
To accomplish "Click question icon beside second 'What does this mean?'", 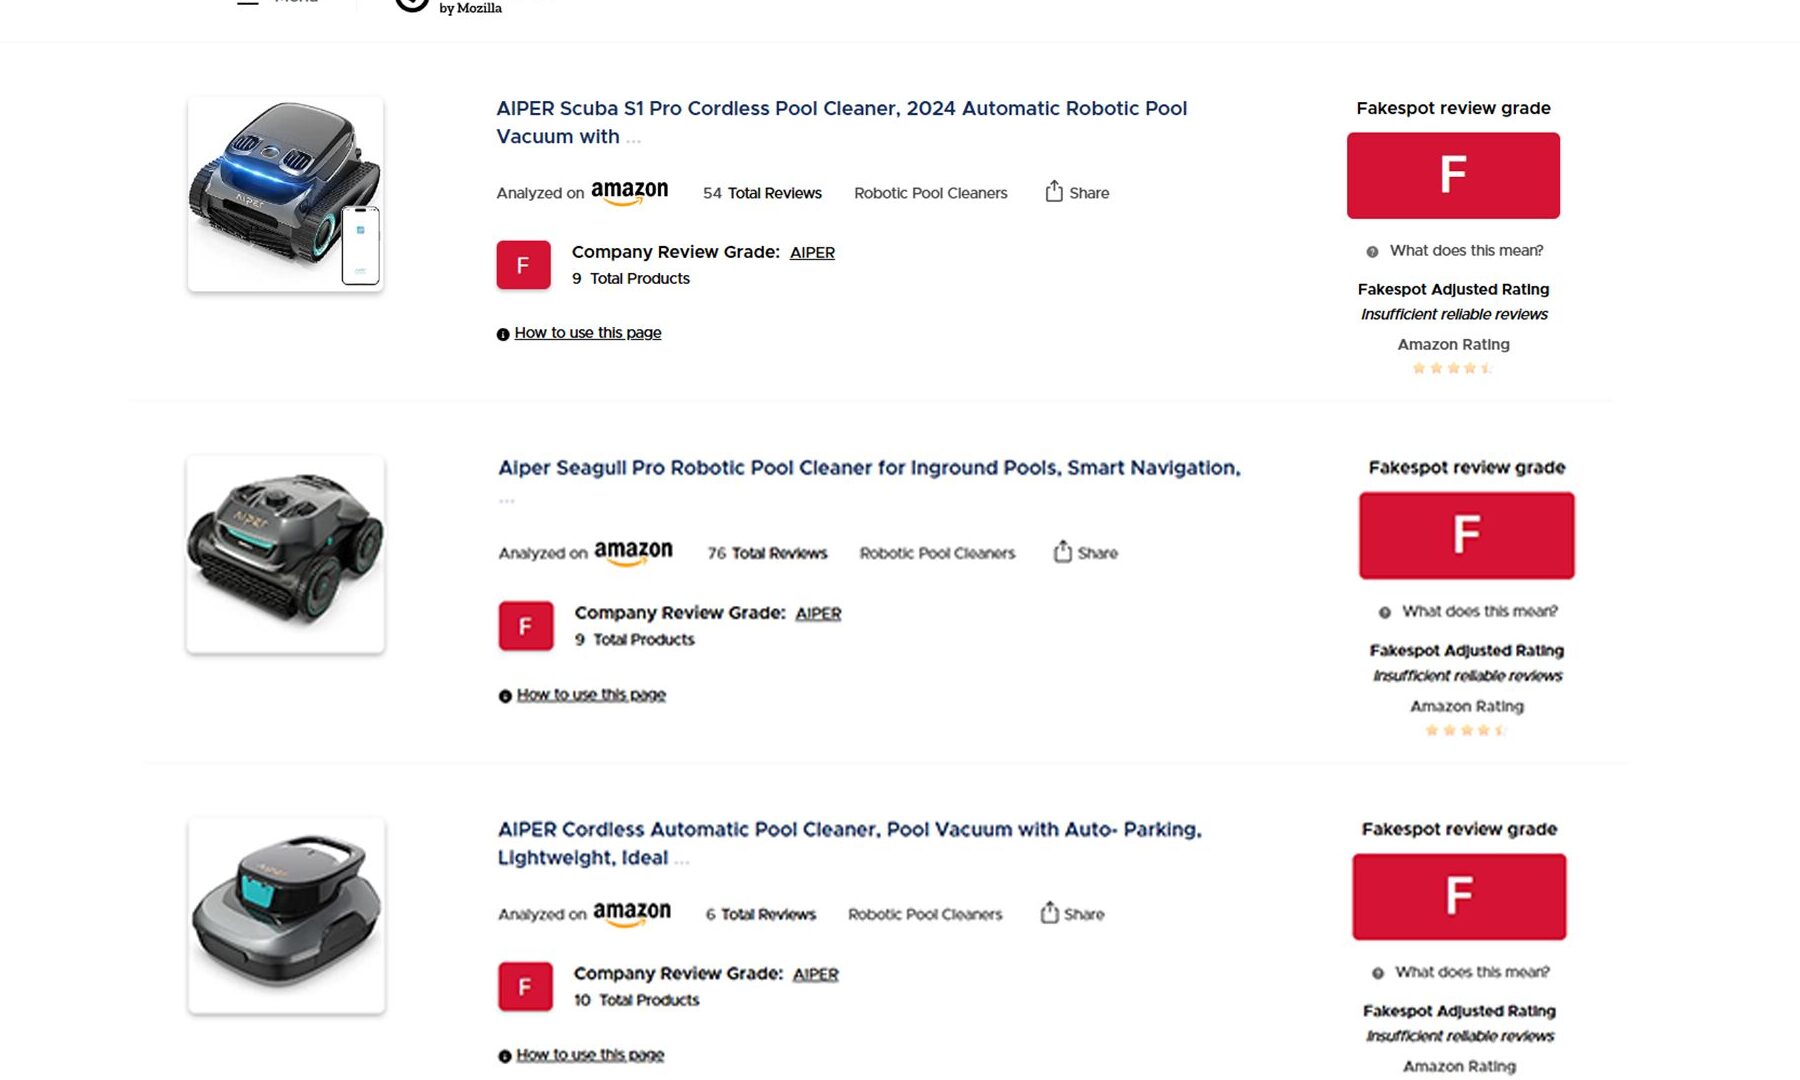I will click(1384, 612).
